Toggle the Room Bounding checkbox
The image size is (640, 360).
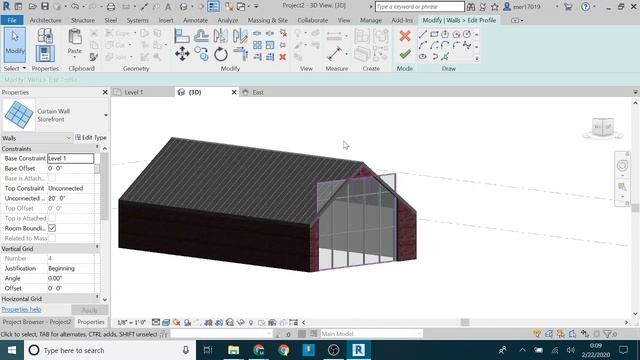[52, 228]
